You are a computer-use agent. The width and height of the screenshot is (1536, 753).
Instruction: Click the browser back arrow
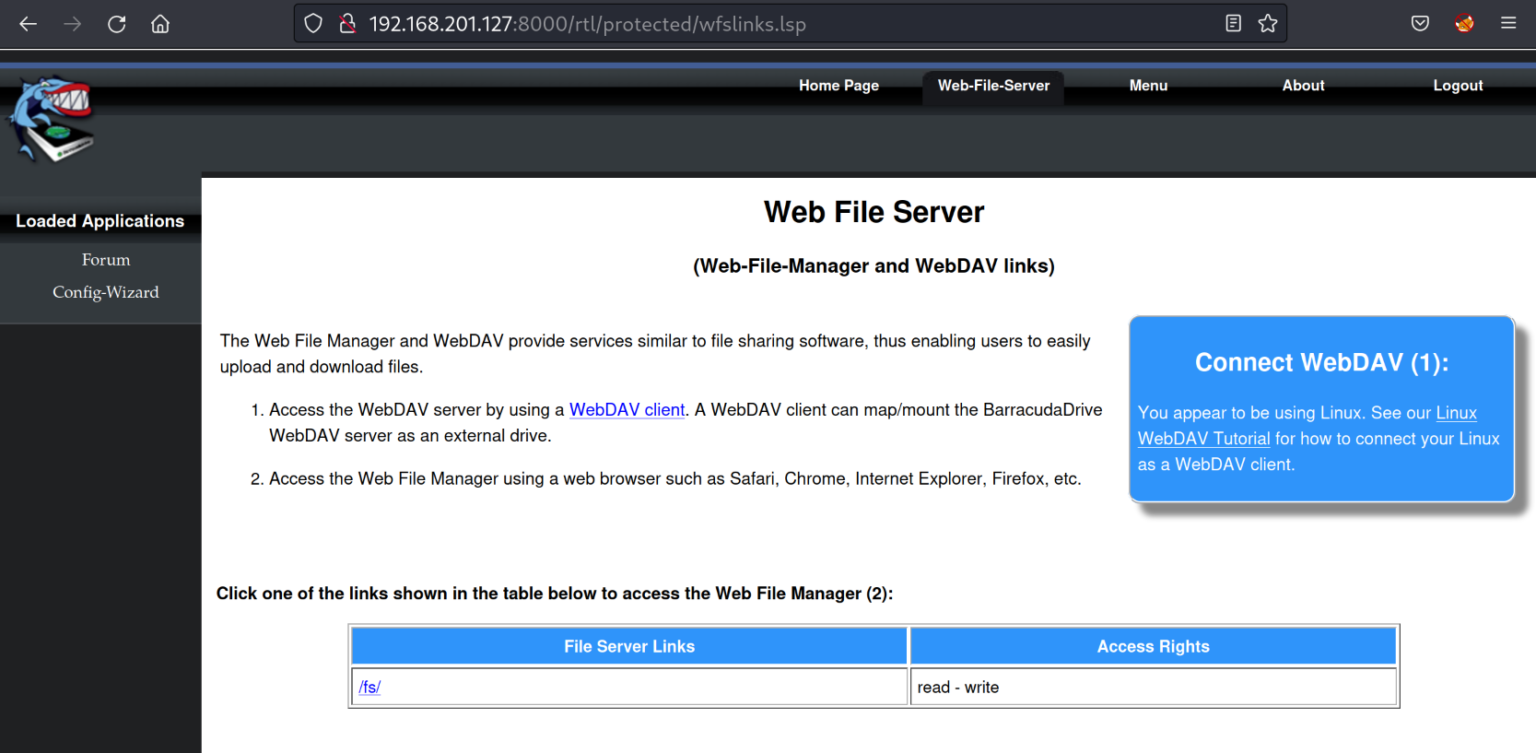28,24
